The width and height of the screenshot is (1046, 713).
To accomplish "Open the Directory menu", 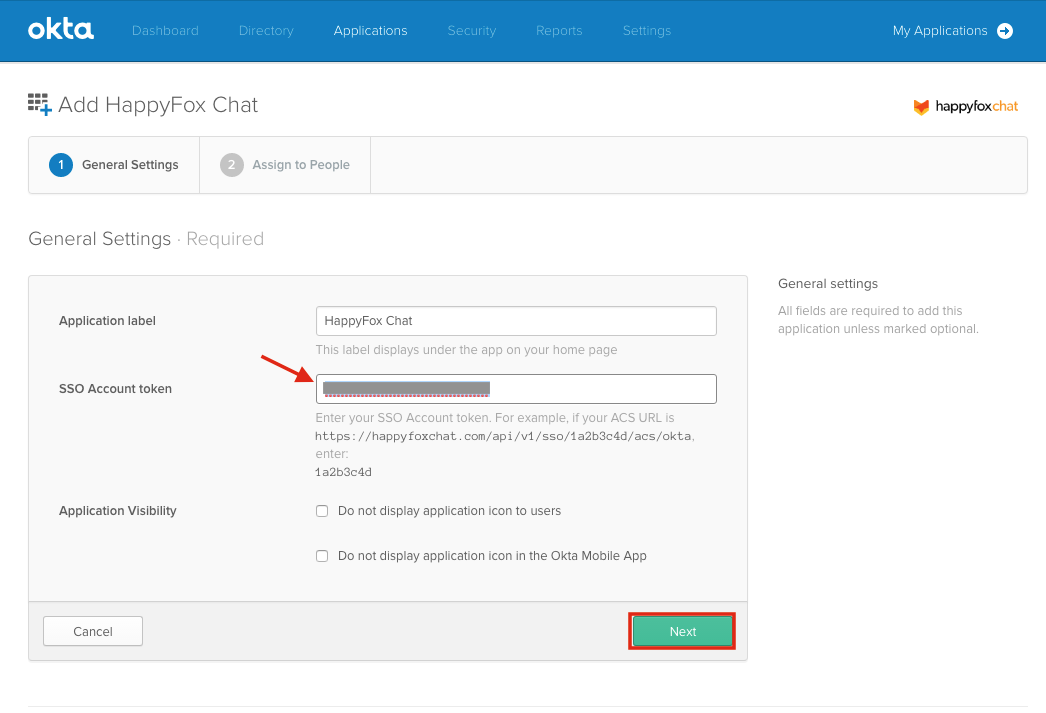I will point(265,31).
